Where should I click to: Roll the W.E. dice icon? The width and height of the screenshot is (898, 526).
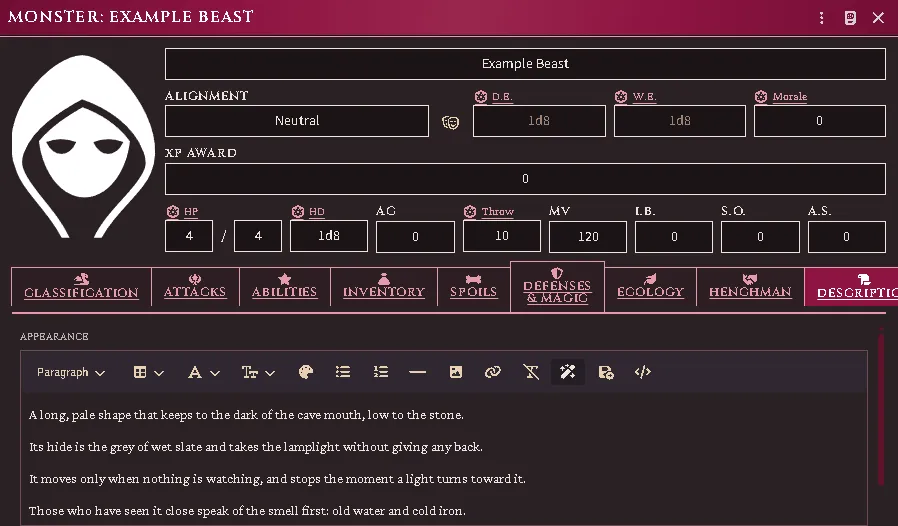point(621,97)
